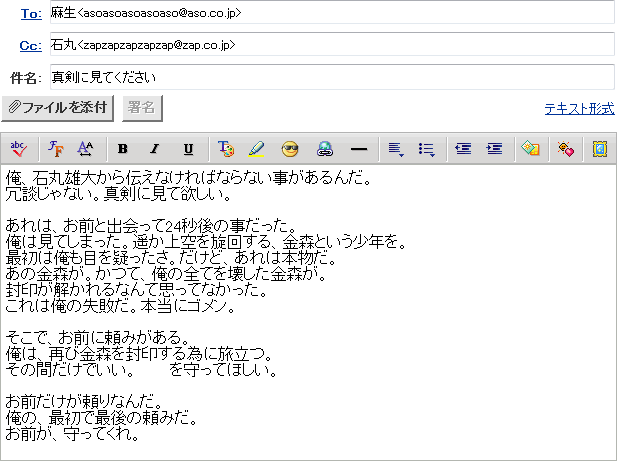This screenshot has height=461, width=617.
Task: Open the text alignment dropdown
Action: pyautogui.click(x=396, y=149)
